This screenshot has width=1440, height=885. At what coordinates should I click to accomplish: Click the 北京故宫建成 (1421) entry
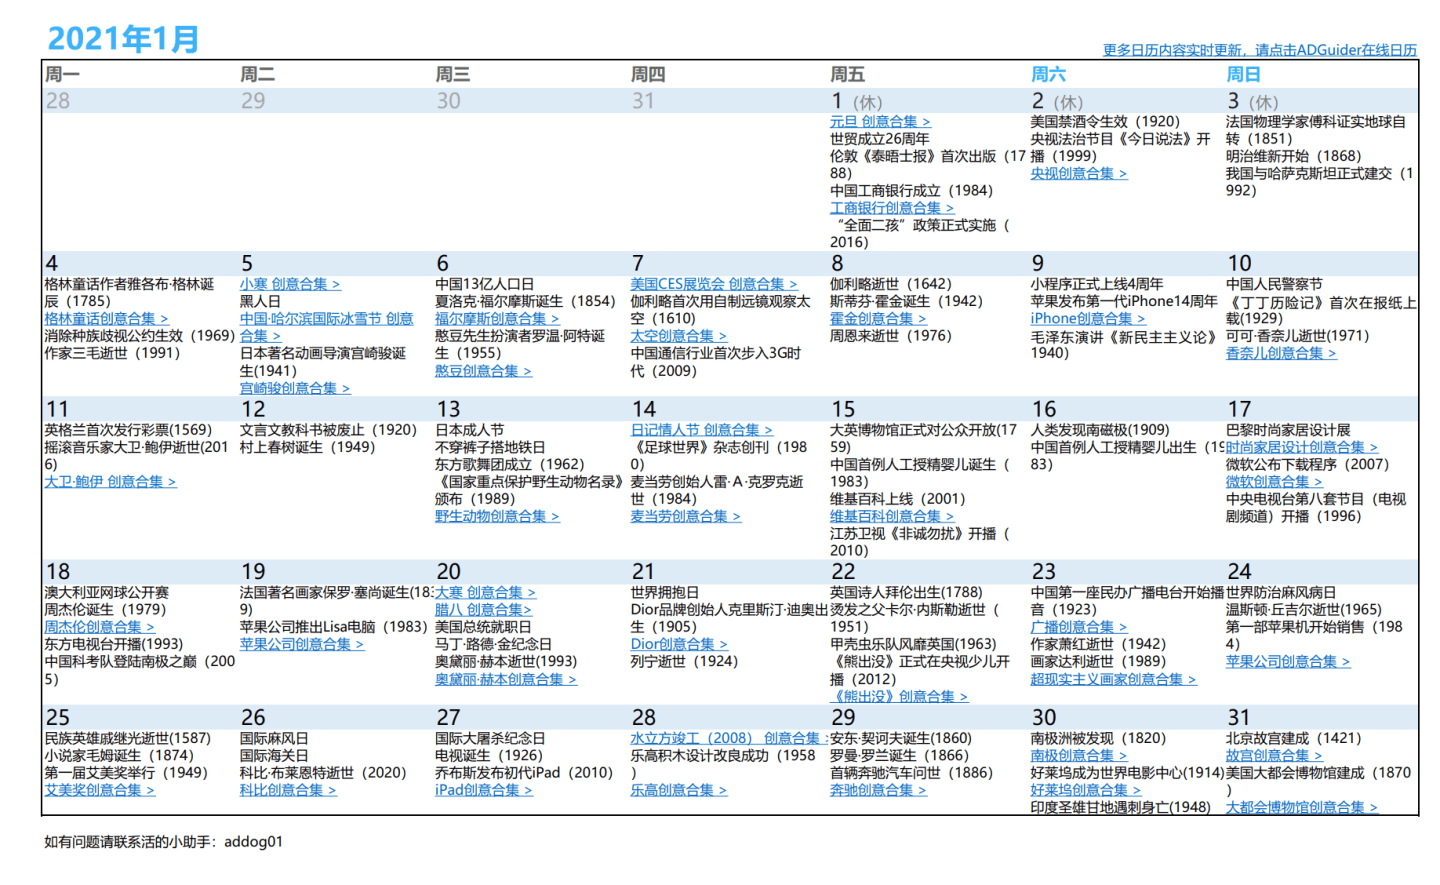pyautogui.click(x=1294, y=739)
